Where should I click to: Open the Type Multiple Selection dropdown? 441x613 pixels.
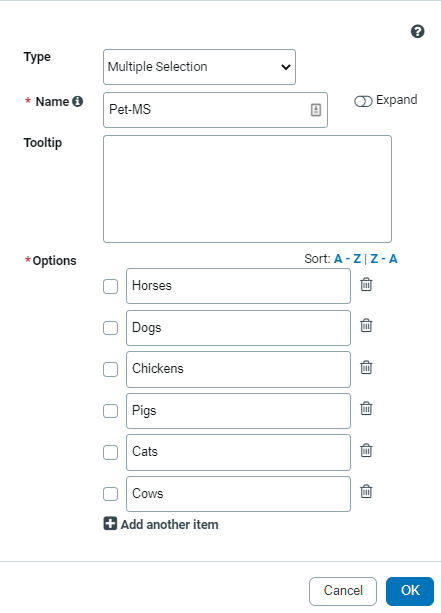pos(199,67)
